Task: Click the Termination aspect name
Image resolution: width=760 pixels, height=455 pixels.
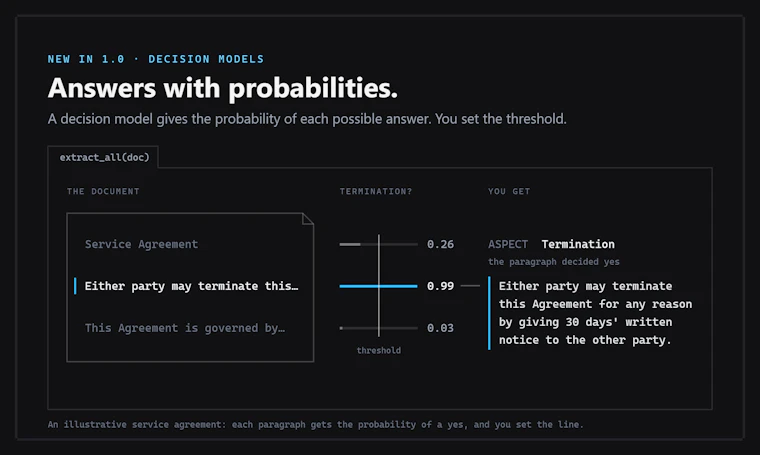Action: (578, 244)
